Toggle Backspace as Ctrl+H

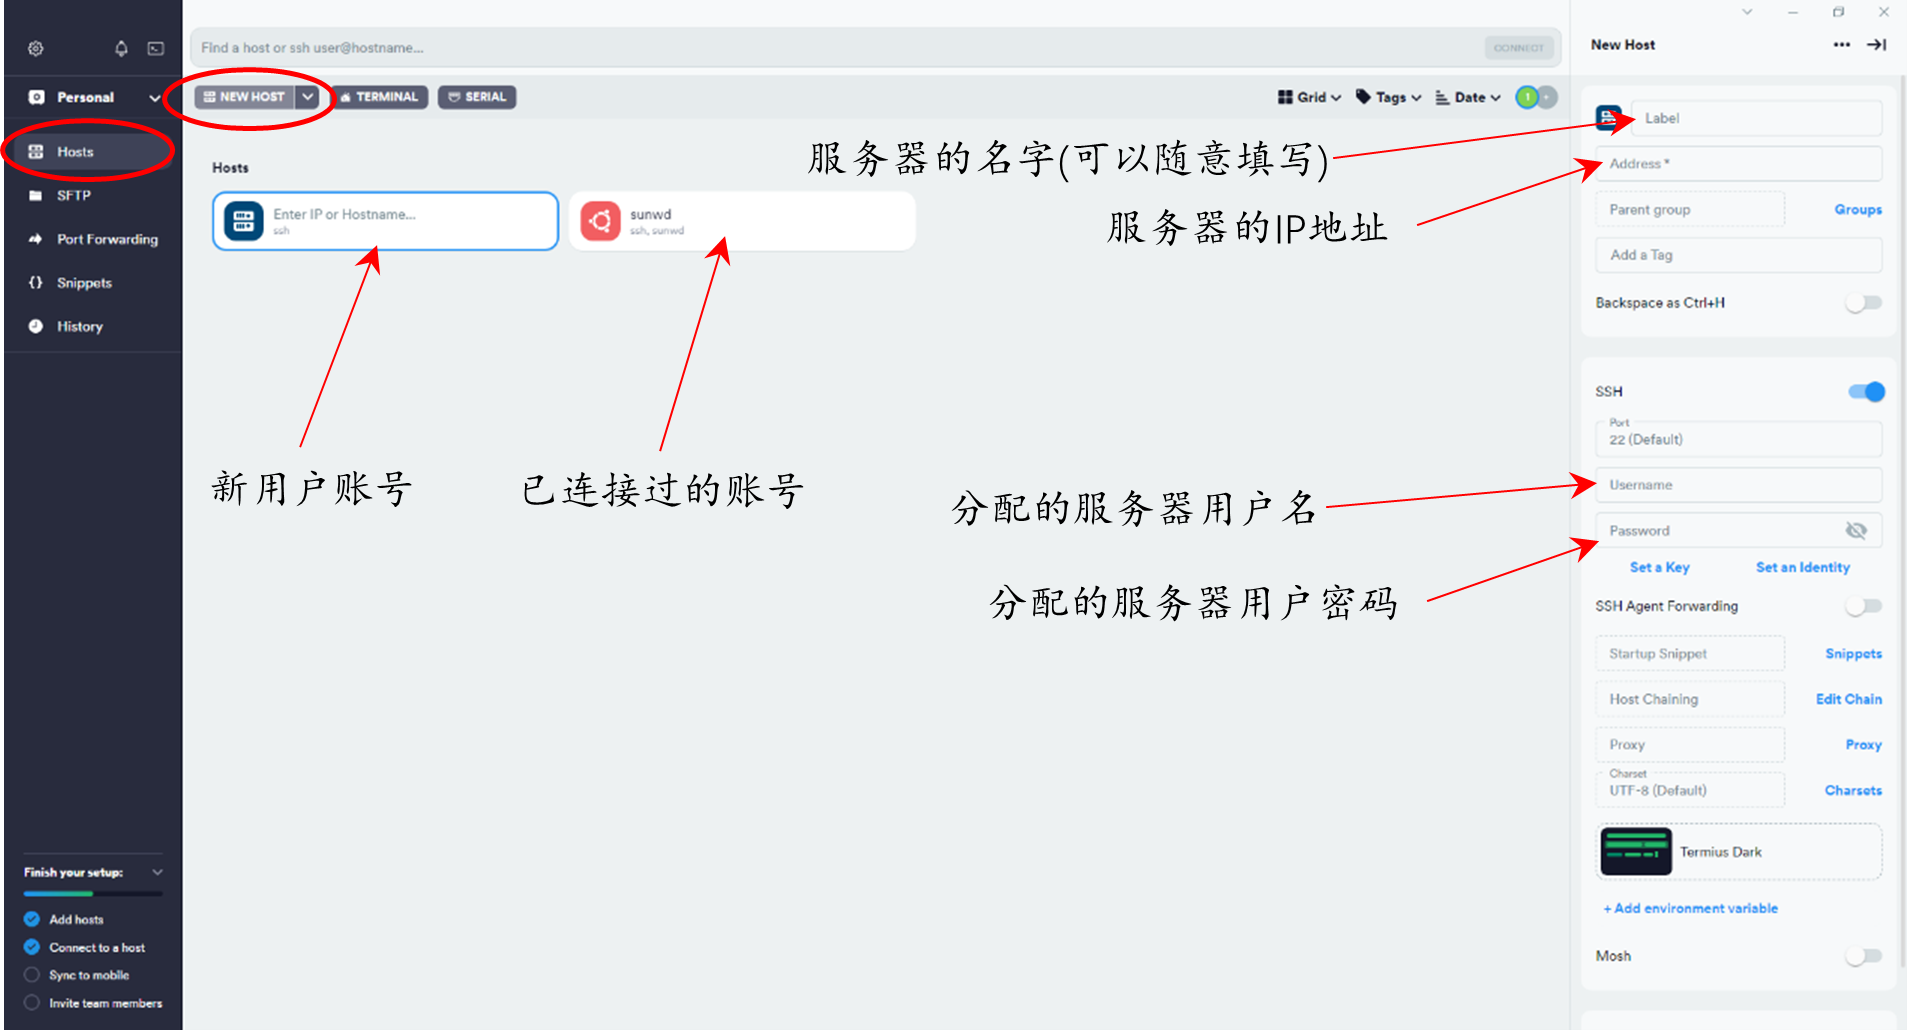pos(1864,303)
